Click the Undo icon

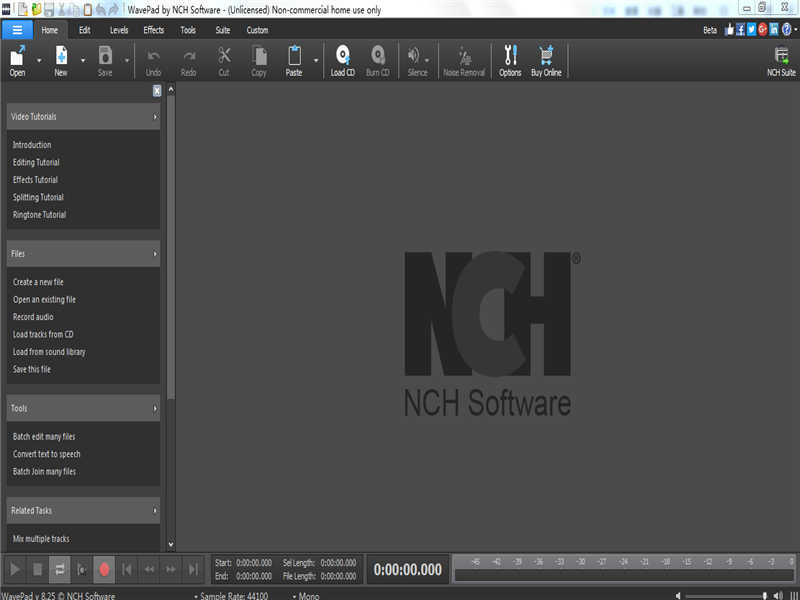pos(154,61)
